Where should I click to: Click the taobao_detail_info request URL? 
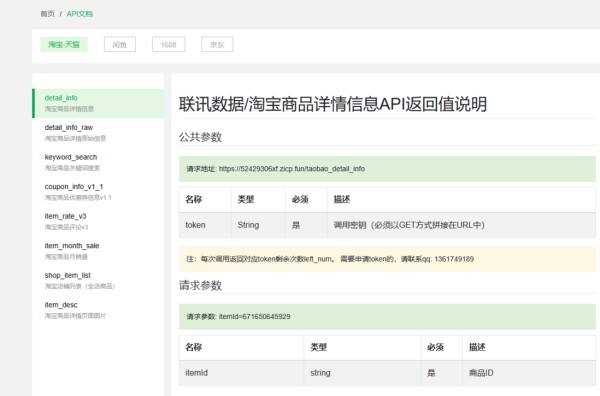292,169
